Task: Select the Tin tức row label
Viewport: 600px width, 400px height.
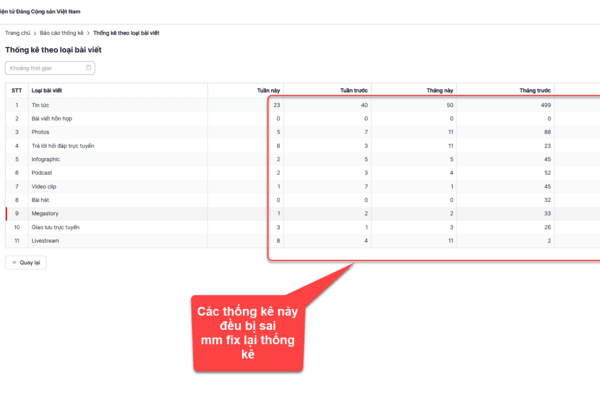Action: (x=40, y=105)
